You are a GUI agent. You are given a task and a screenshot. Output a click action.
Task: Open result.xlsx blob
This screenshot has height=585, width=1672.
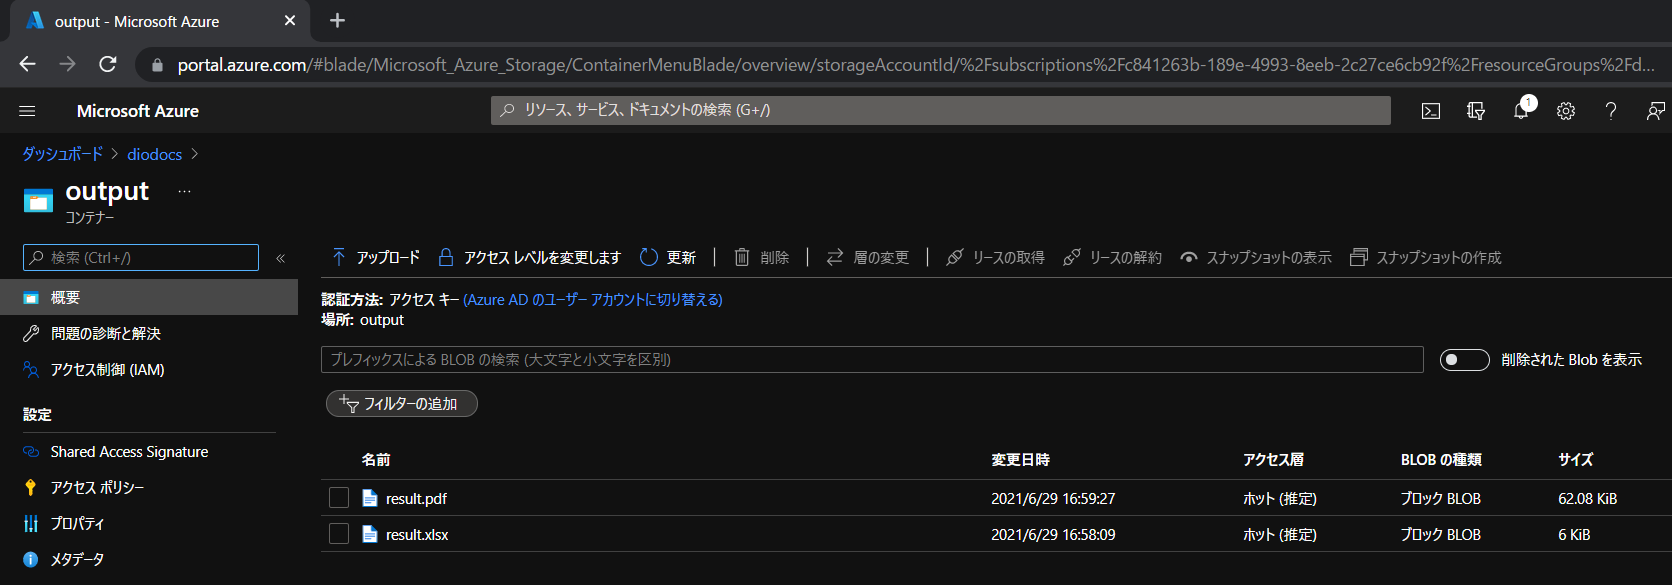[x=417, y=534]
